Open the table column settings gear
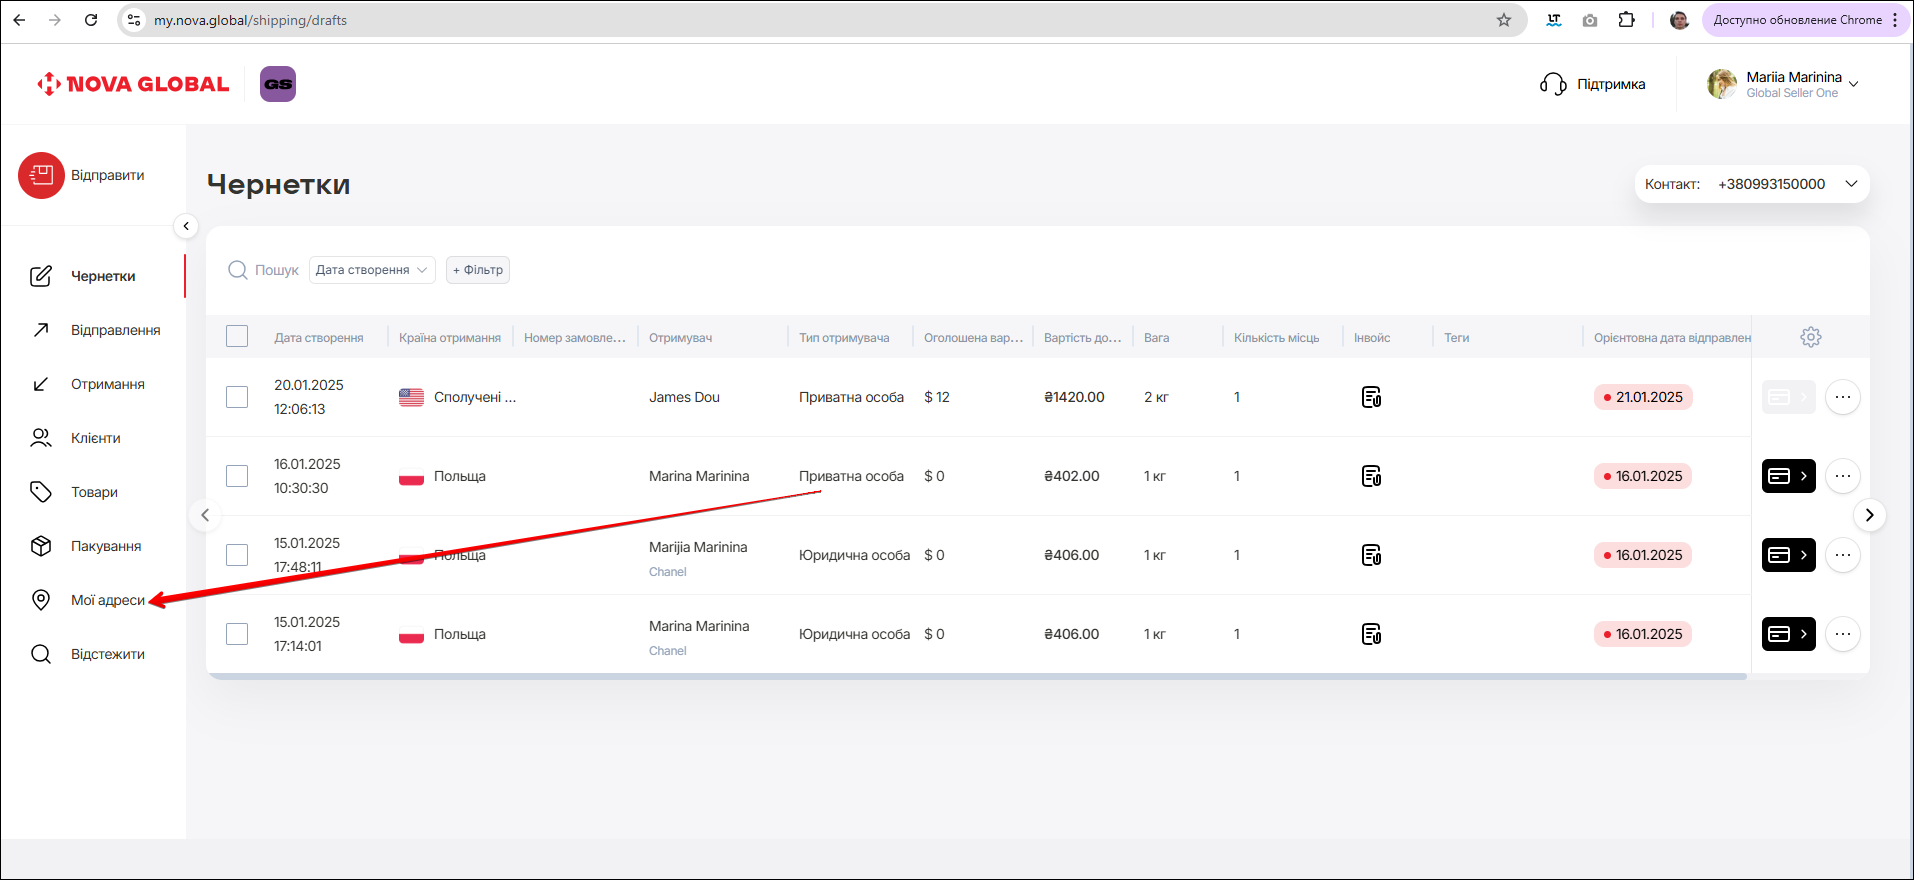This screenshot has width=1914, height=880. tap(1810, 337)
